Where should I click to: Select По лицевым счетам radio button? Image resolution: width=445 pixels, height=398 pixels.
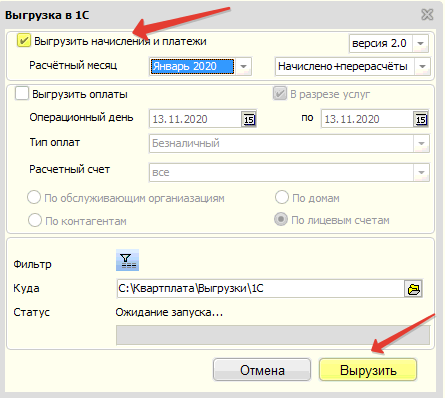pyautogui.click(x=281, y=220)
